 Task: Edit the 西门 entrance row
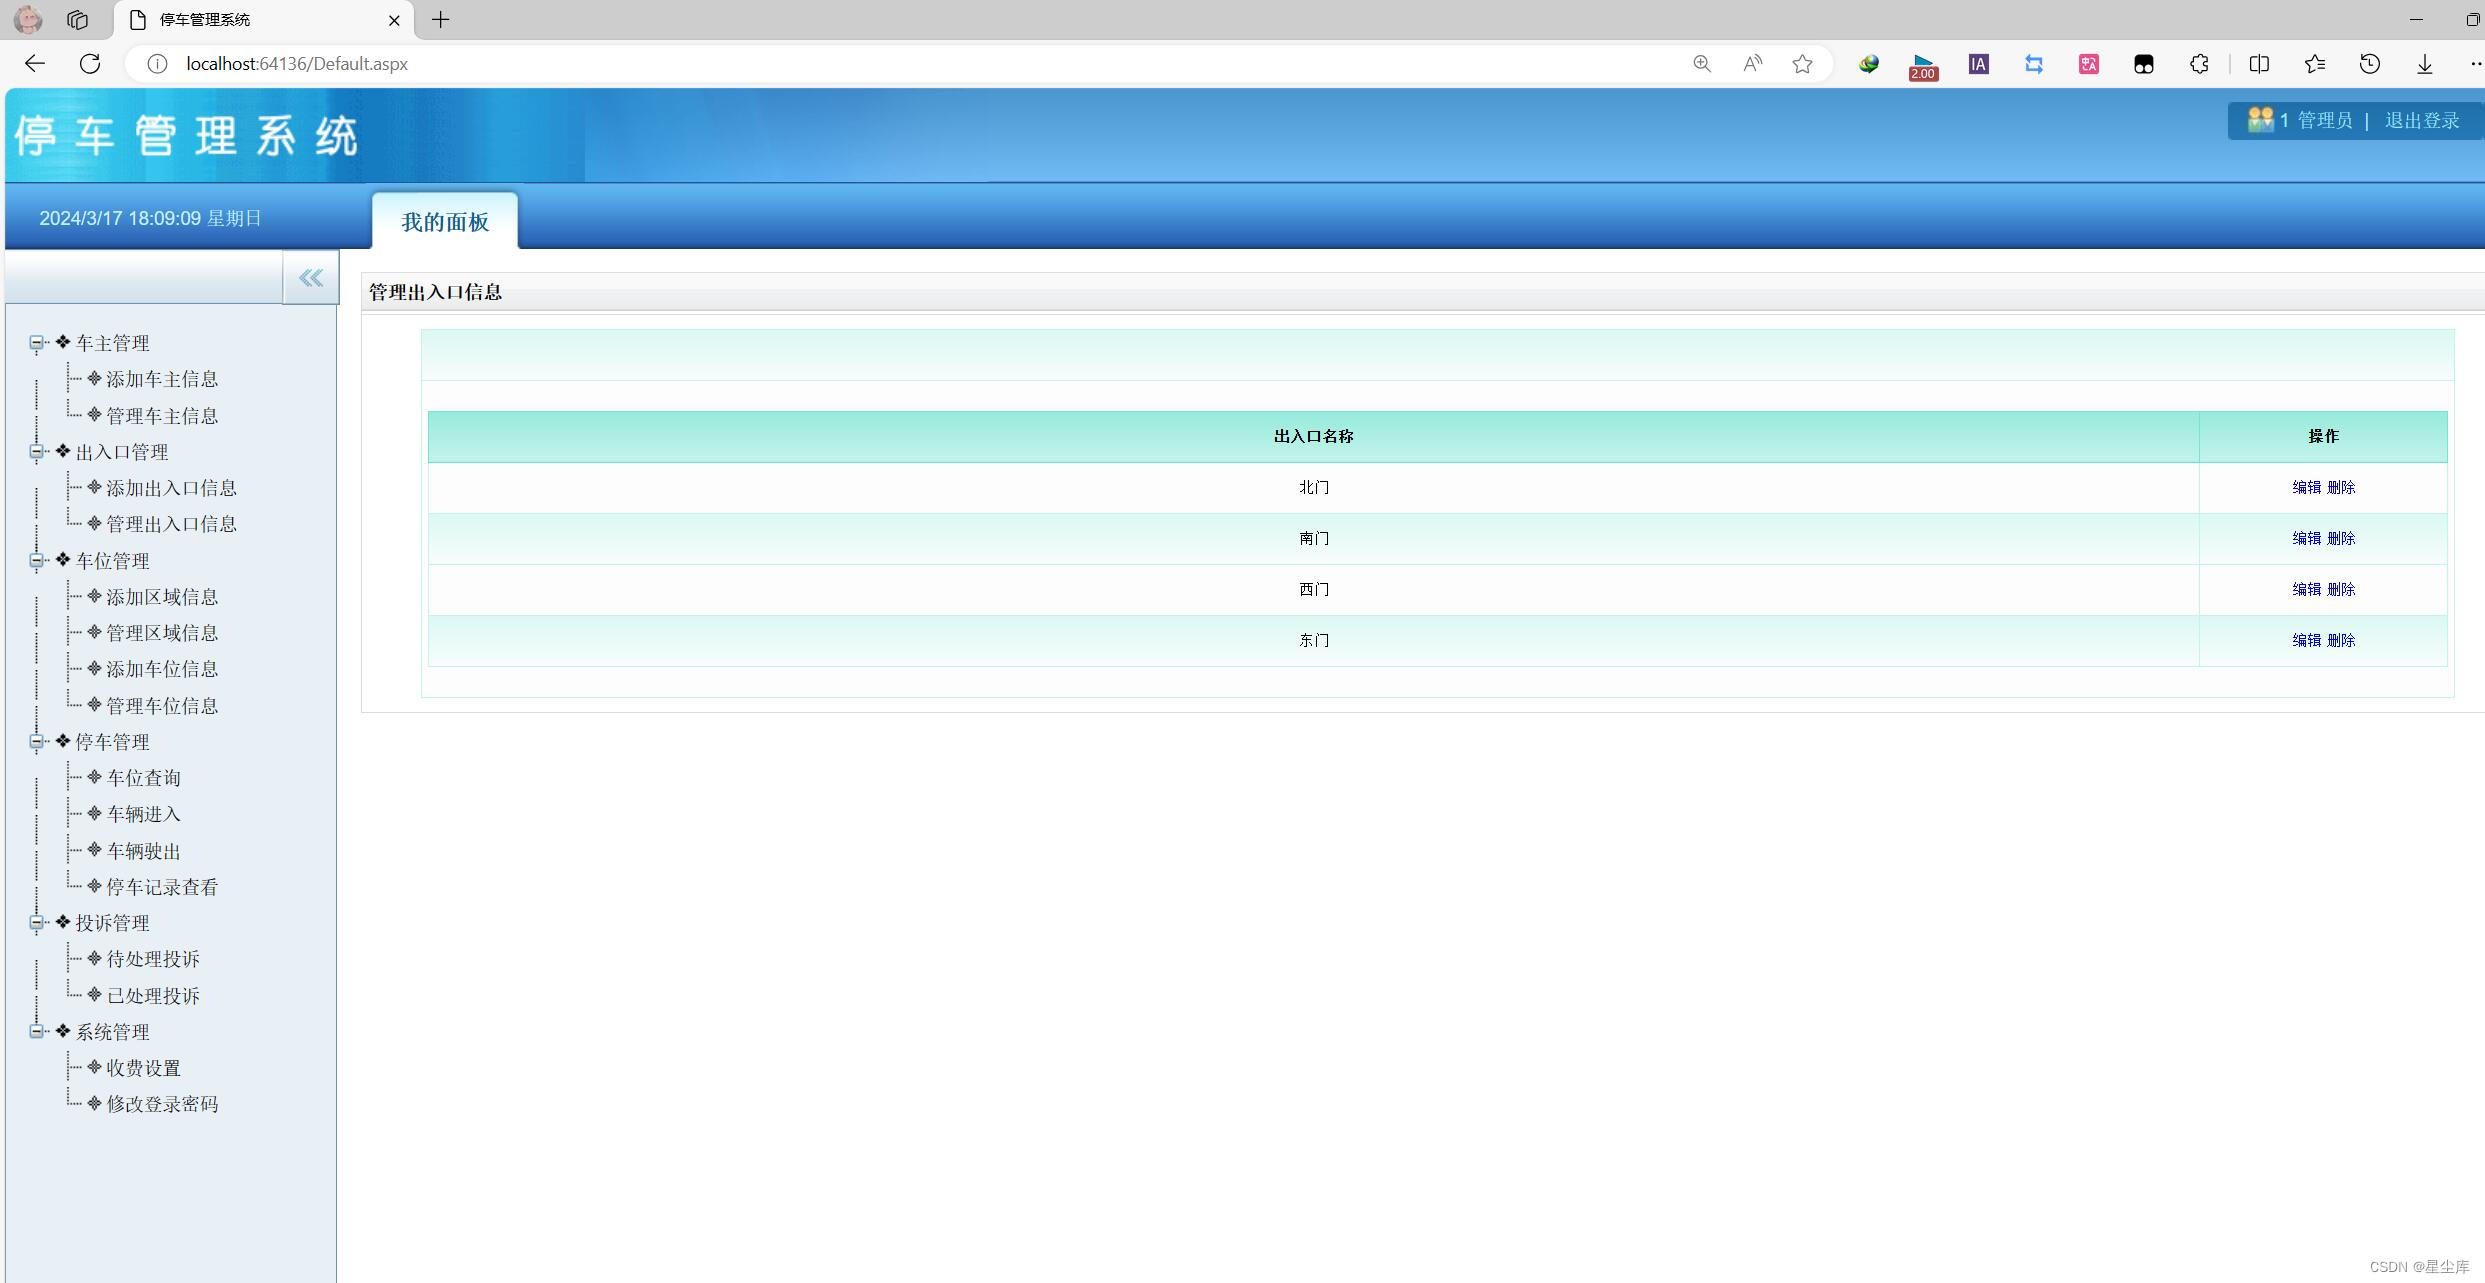tap(2306, 589)
